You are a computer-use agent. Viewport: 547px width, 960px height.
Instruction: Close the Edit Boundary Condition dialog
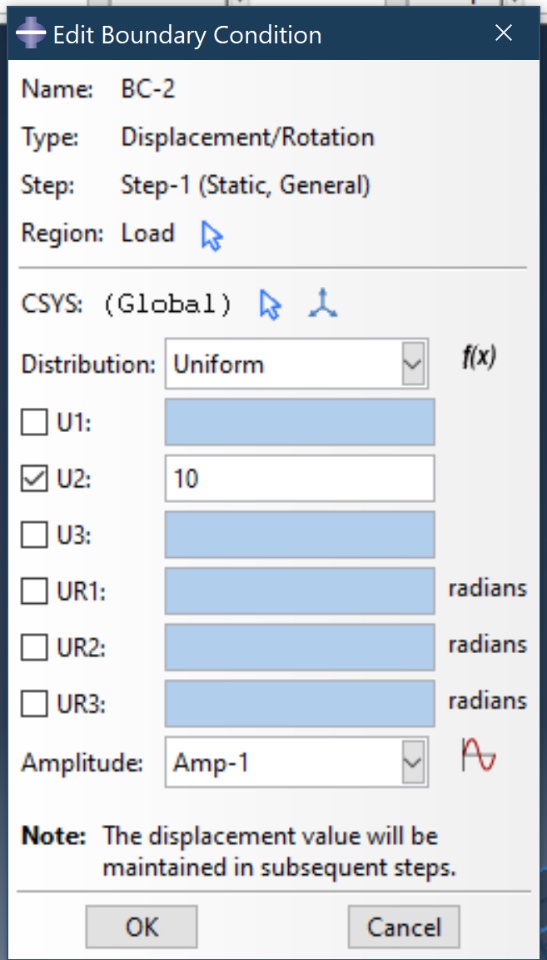coord(504,33)
